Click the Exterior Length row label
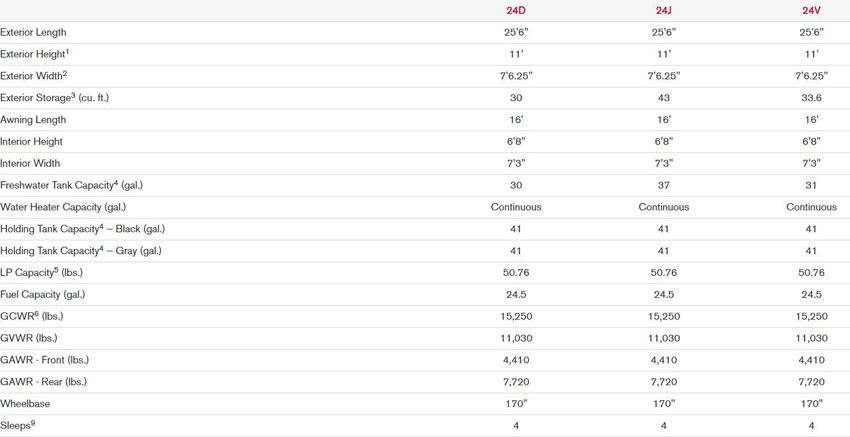 tap(33, 33)
